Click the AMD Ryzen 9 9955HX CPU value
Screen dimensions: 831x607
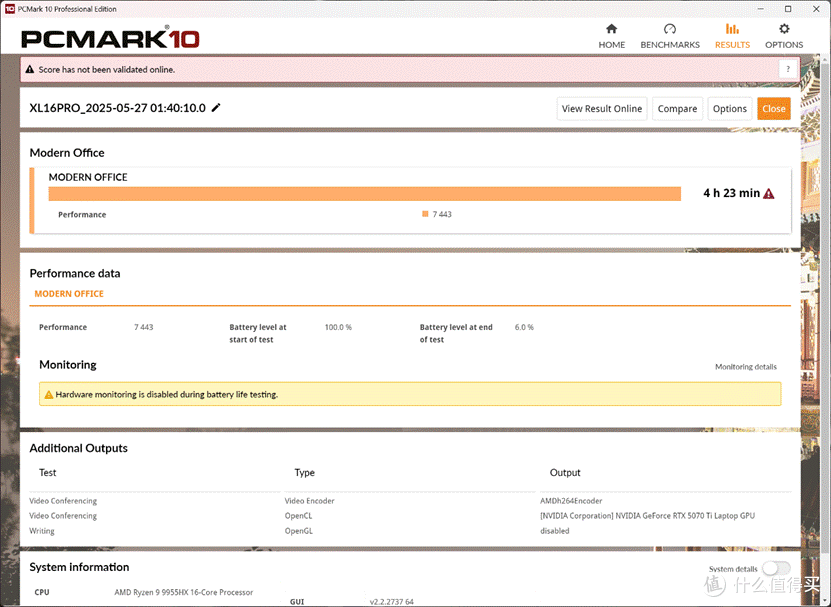(x=184, y=592)
